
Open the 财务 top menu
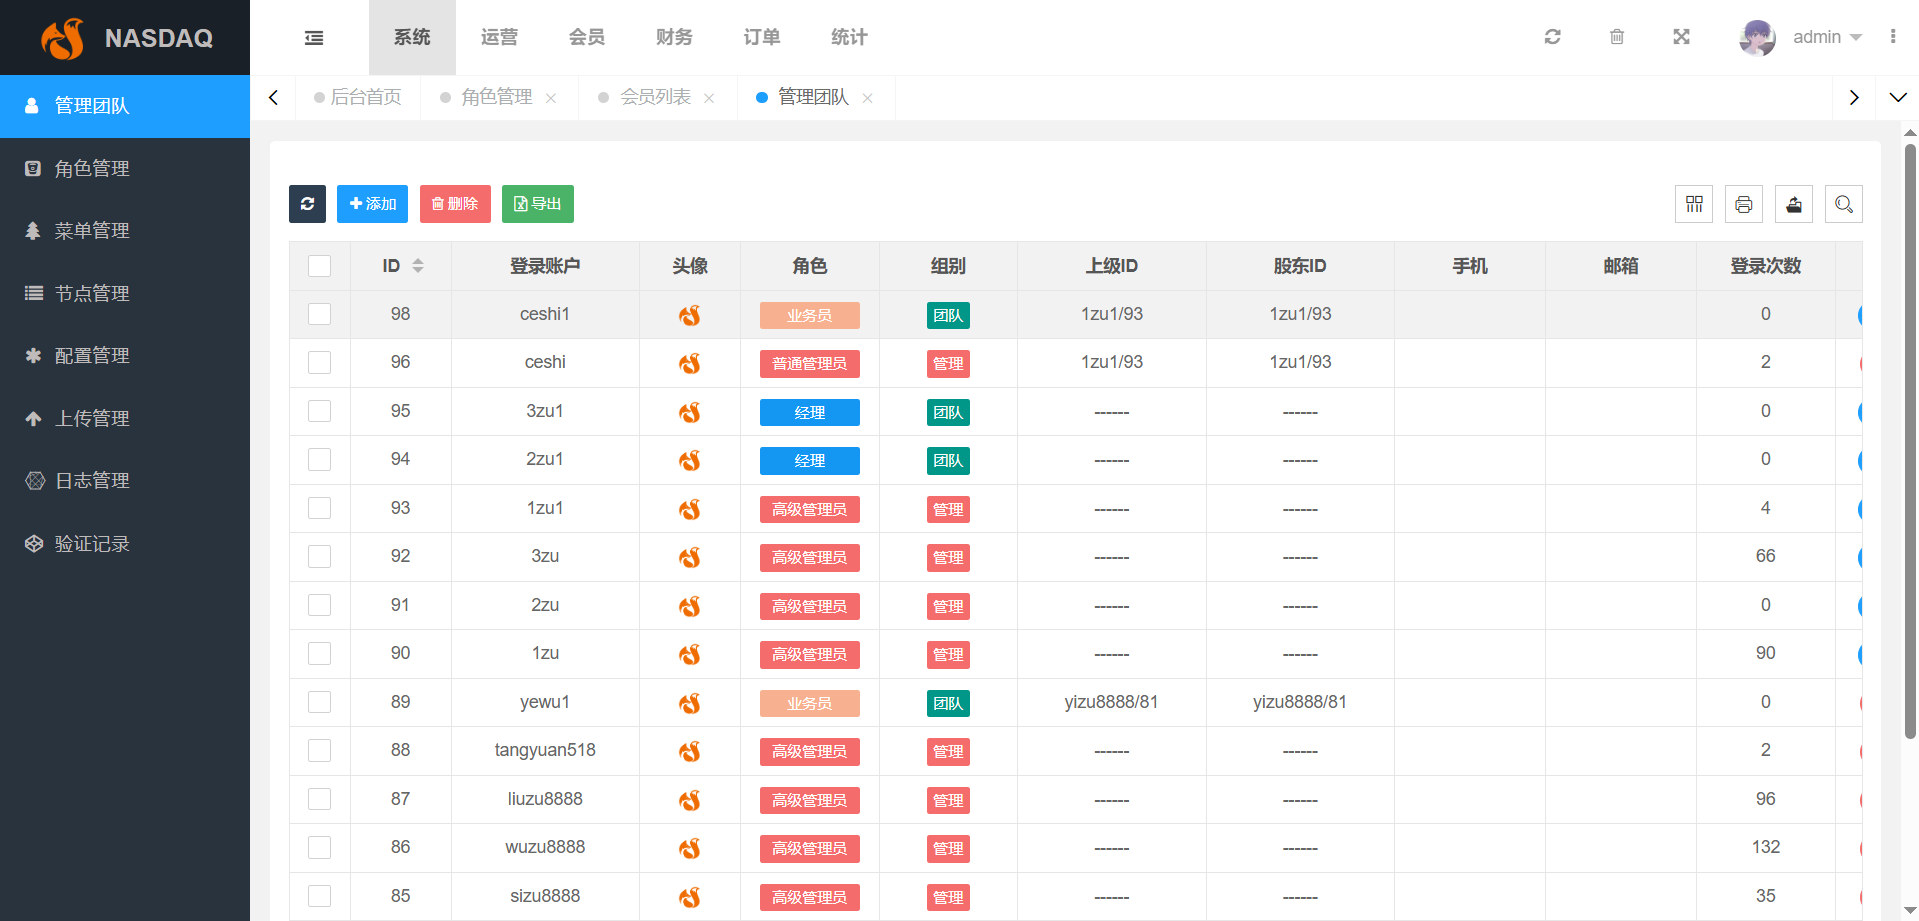click(x=674, y=37)
